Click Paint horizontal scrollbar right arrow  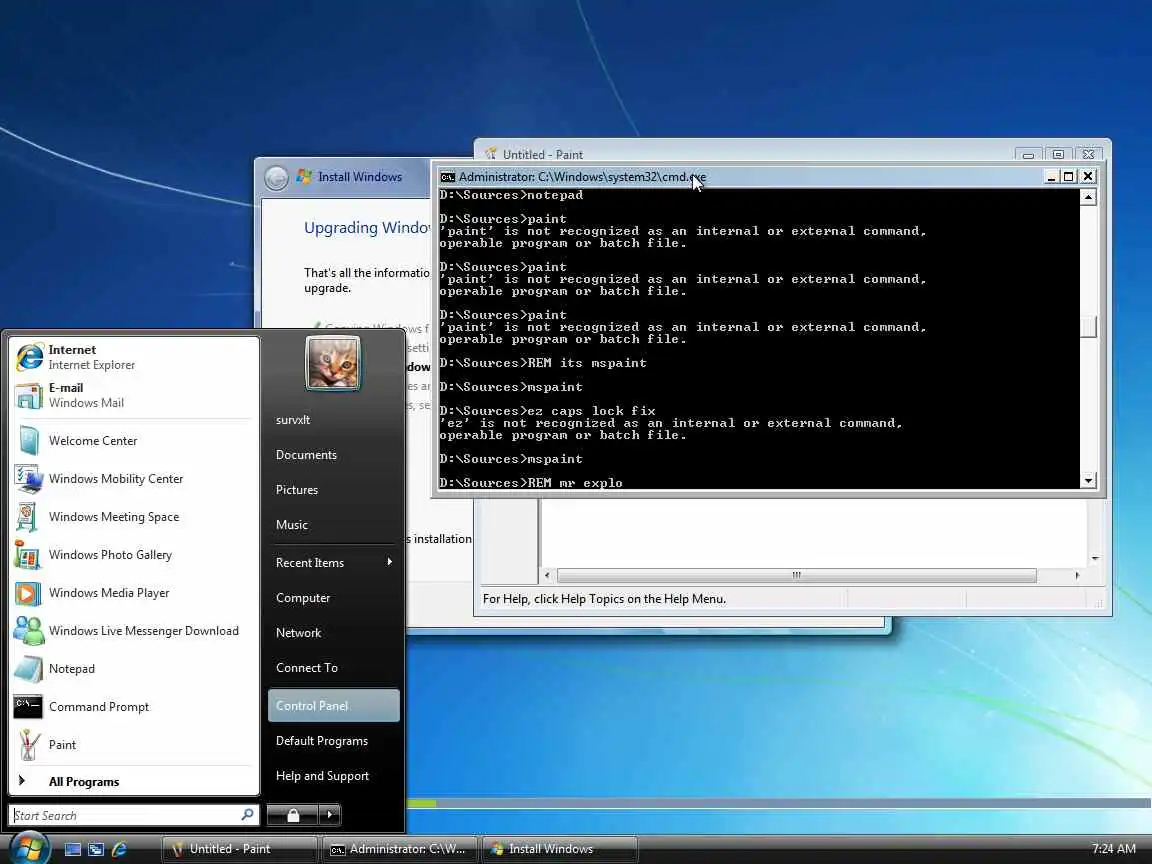1077,575
